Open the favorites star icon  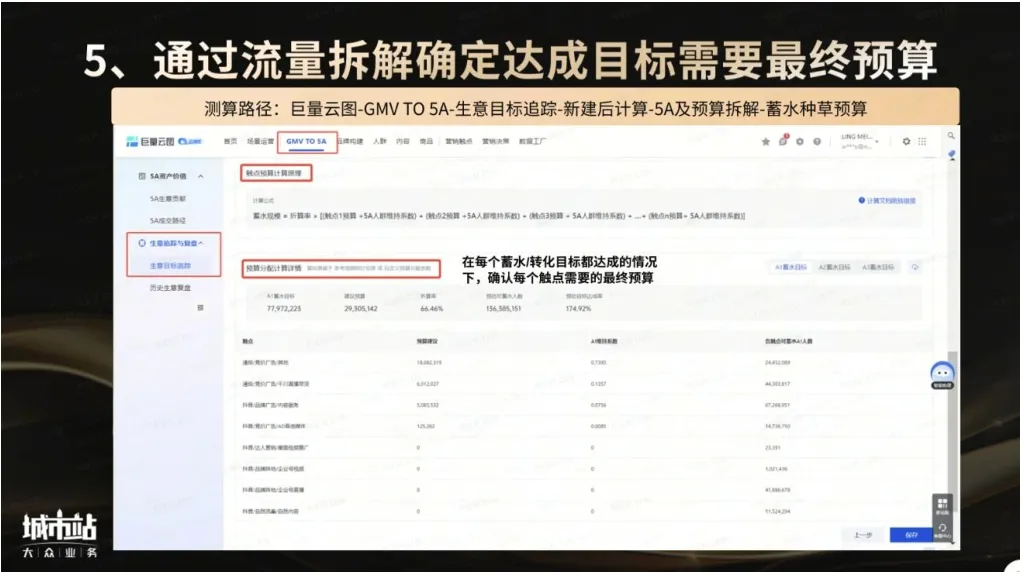(765, 142)
